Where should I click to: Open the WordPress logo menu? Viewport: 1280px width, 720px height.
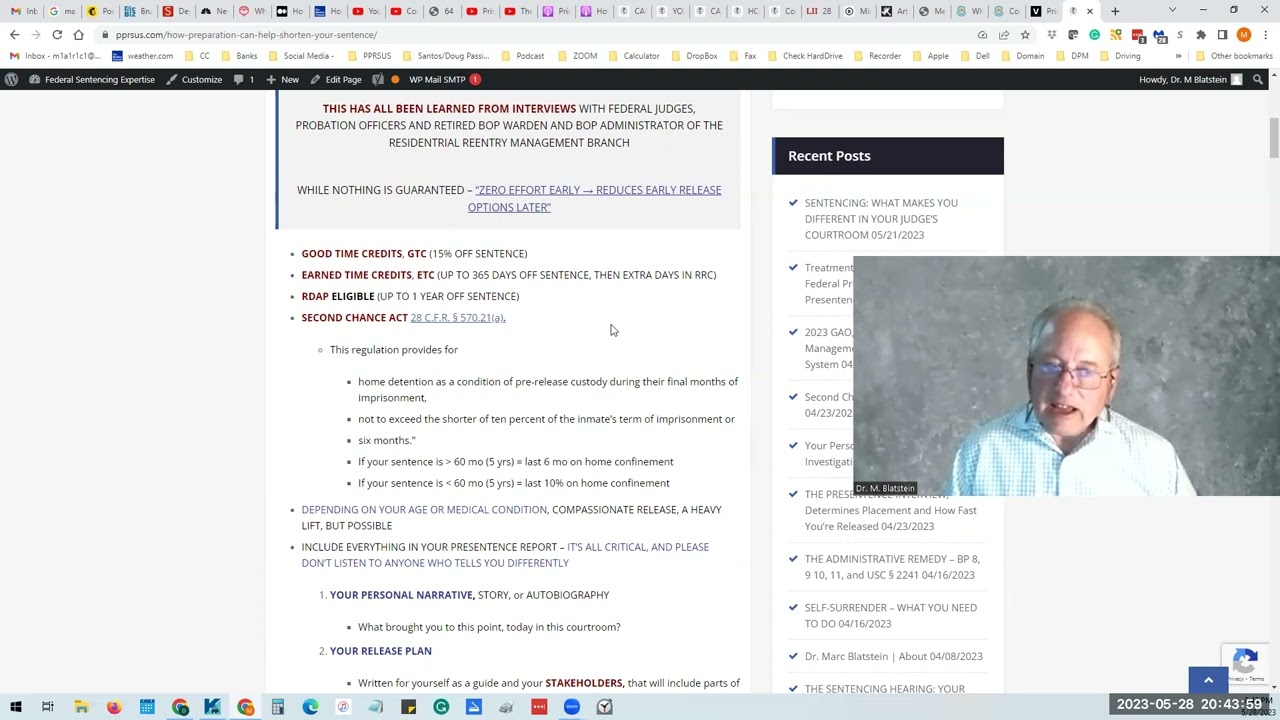11,79
